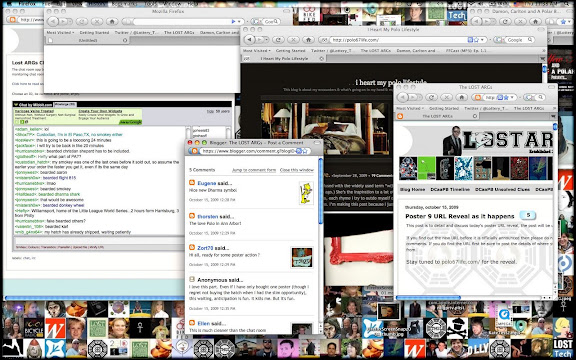Stop loading in The LOST ARGs window
Viewport: 576px width, 360px height.
point(446,97)
